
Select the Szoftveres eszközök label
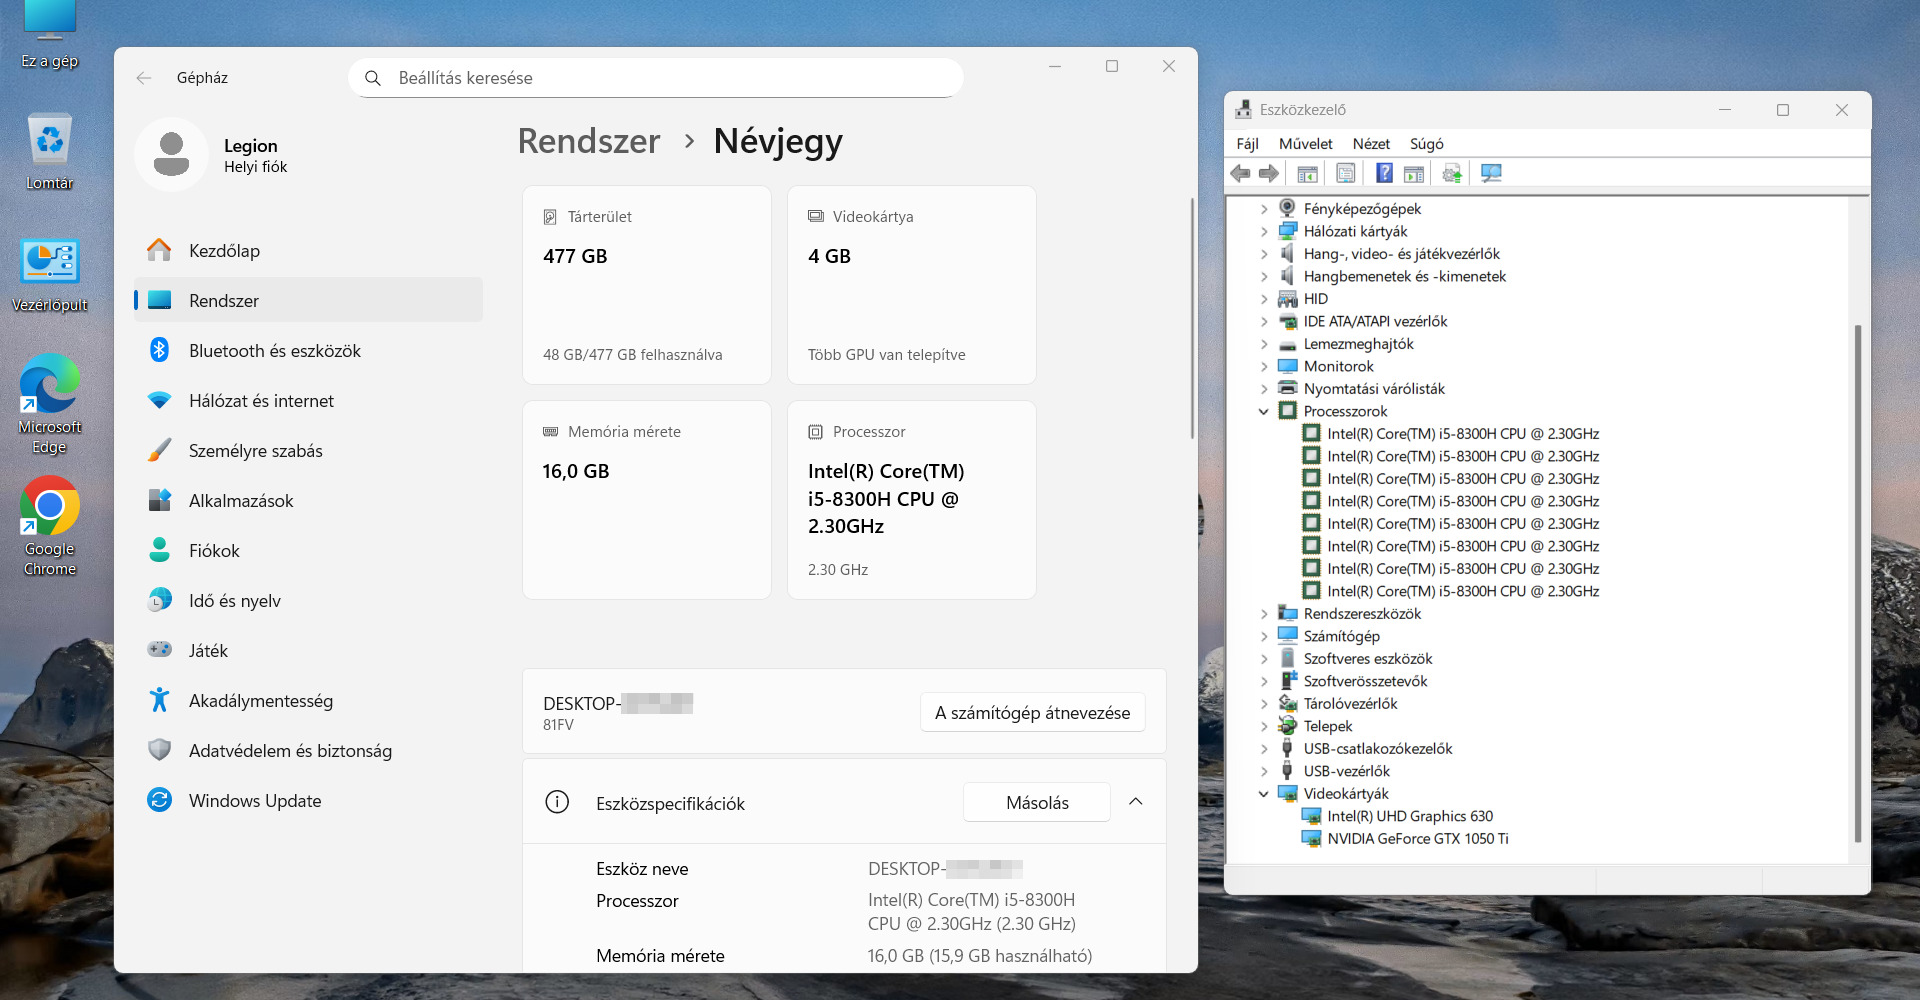[1367, 659]
